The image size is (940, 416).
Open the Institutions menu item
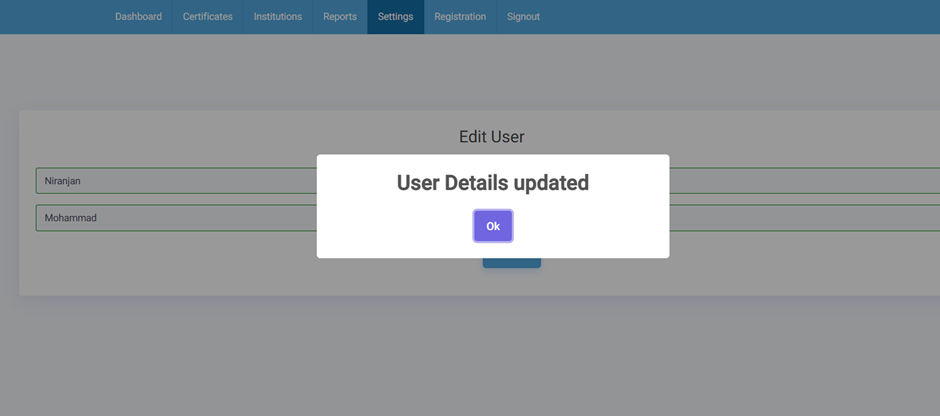pos(277,17)
